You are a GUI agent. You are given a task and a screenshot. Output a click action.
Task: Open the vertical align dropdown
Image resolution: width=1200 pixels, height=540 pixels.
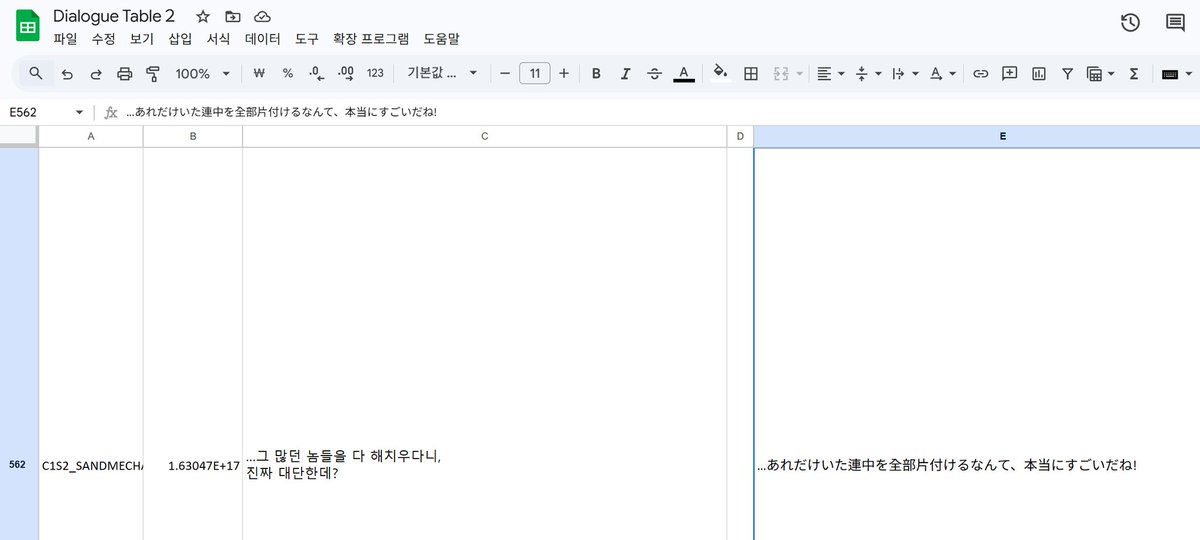tap(868, 73)
